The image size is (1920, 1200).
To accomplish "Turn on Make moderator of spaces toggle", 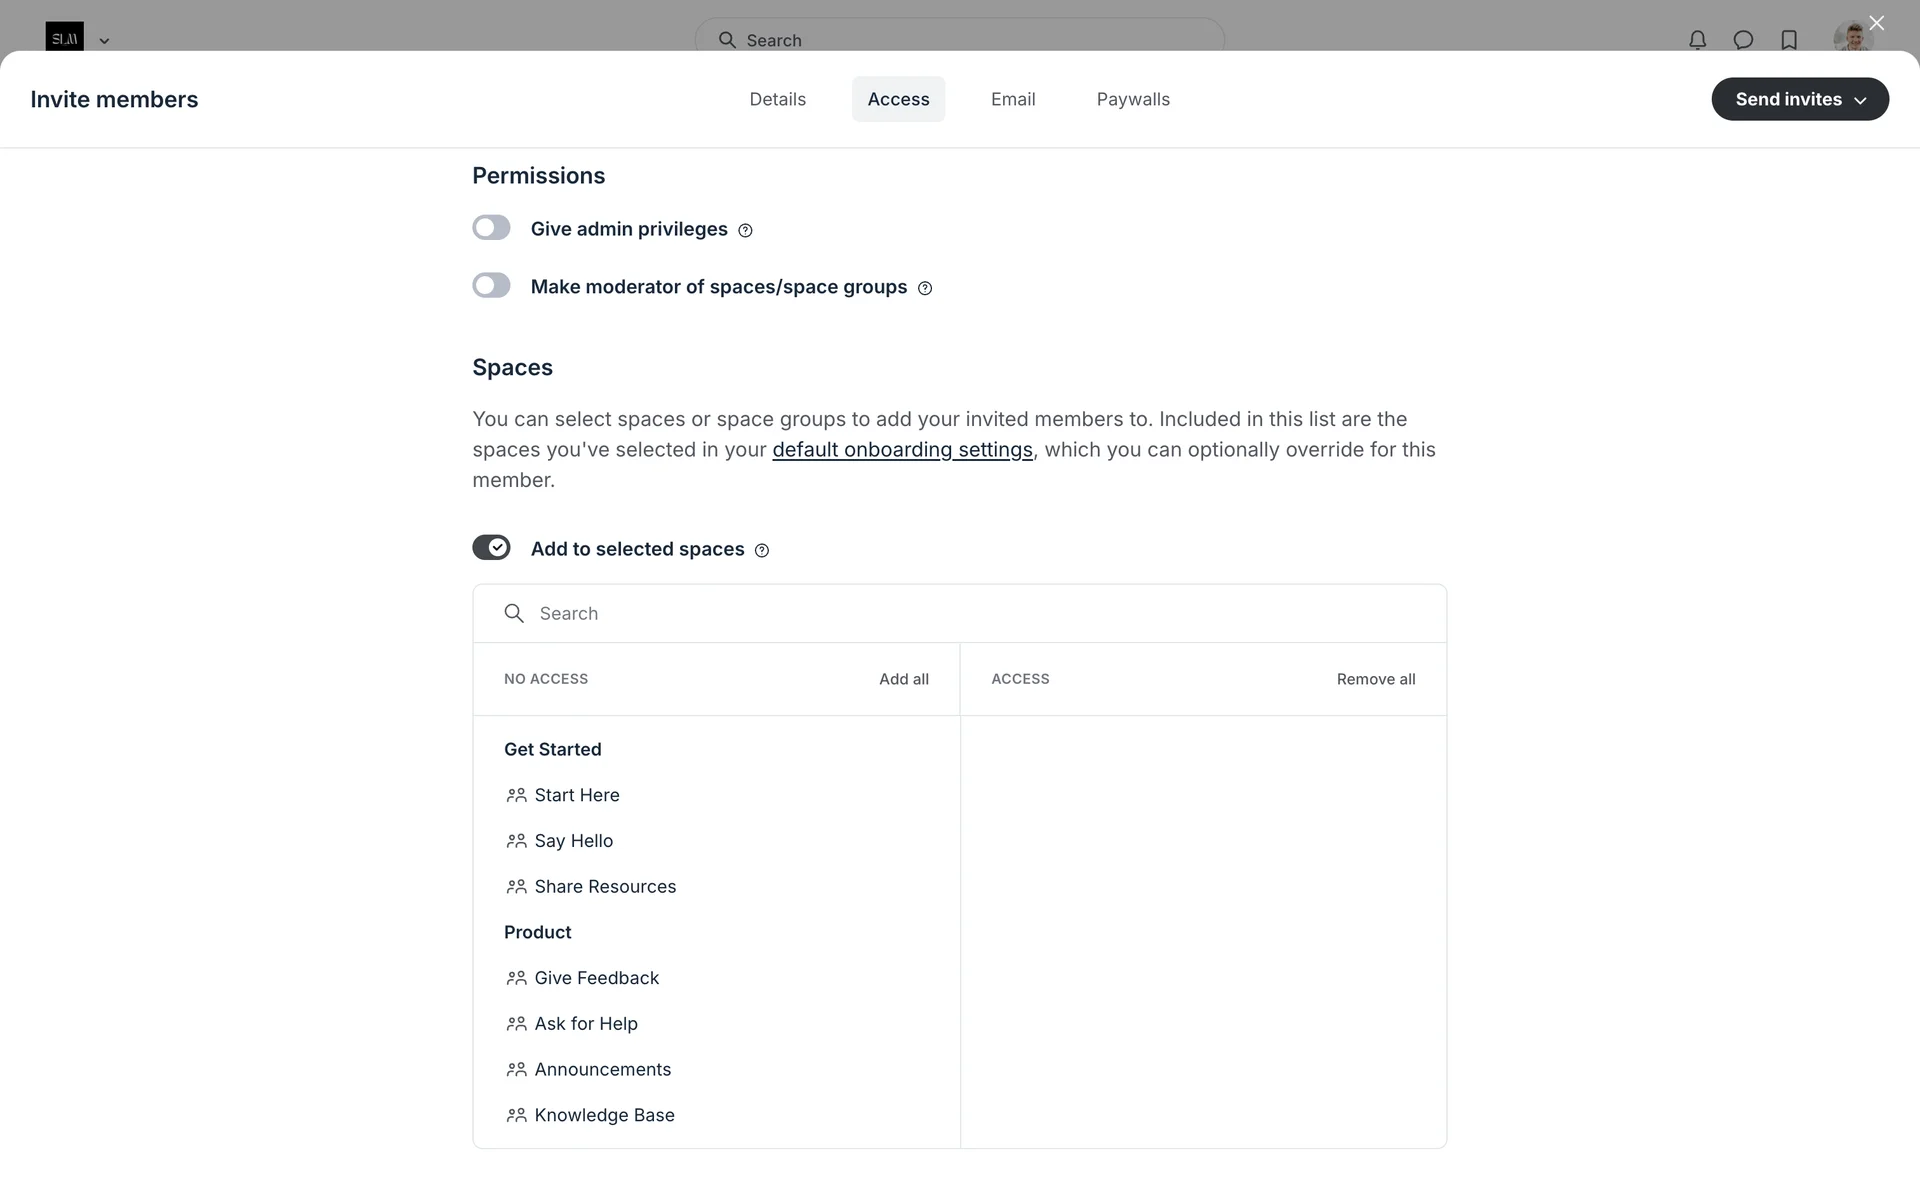I will coord(491,286).
